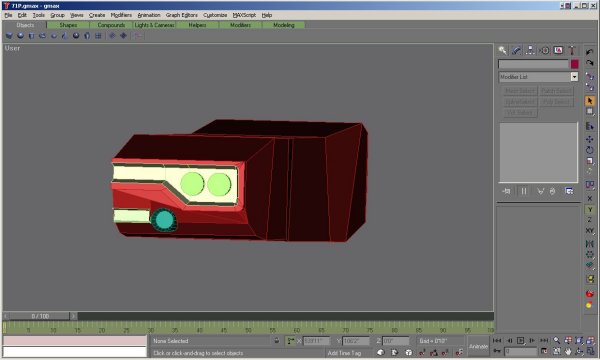
Task: Create a Box from the Objects toolbar
Action: pyautogui.click(x=9, y=36)
